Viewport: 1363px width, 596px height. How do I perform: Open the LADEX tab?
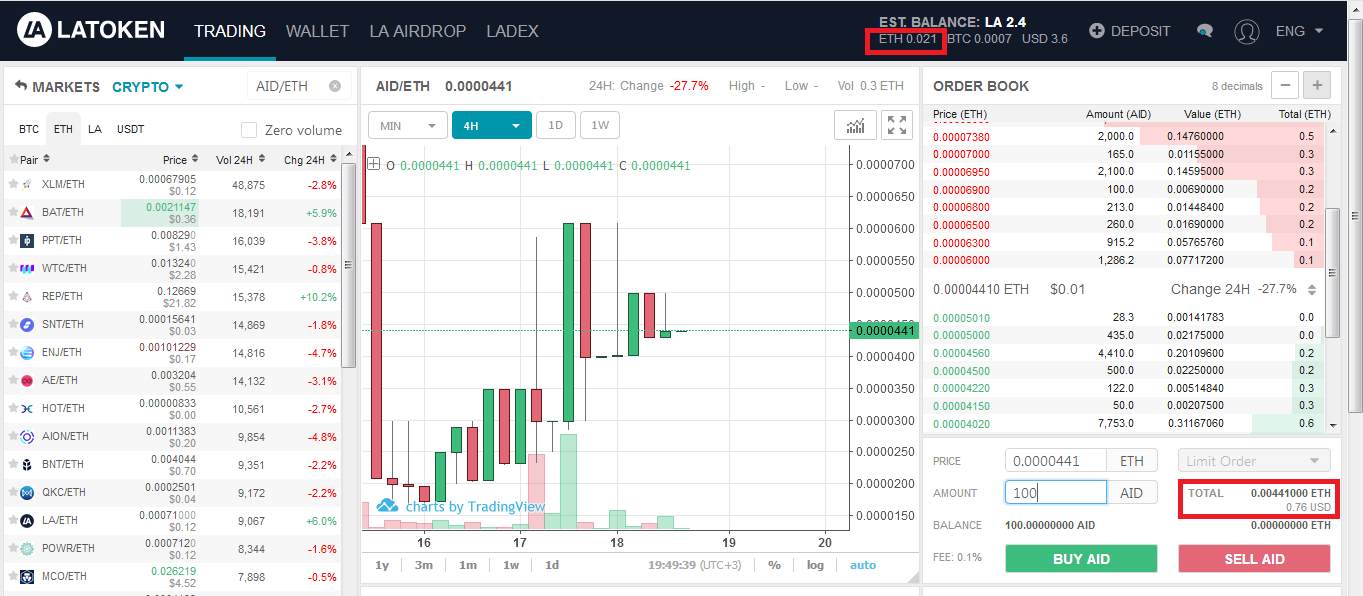[x=512, y=31]
